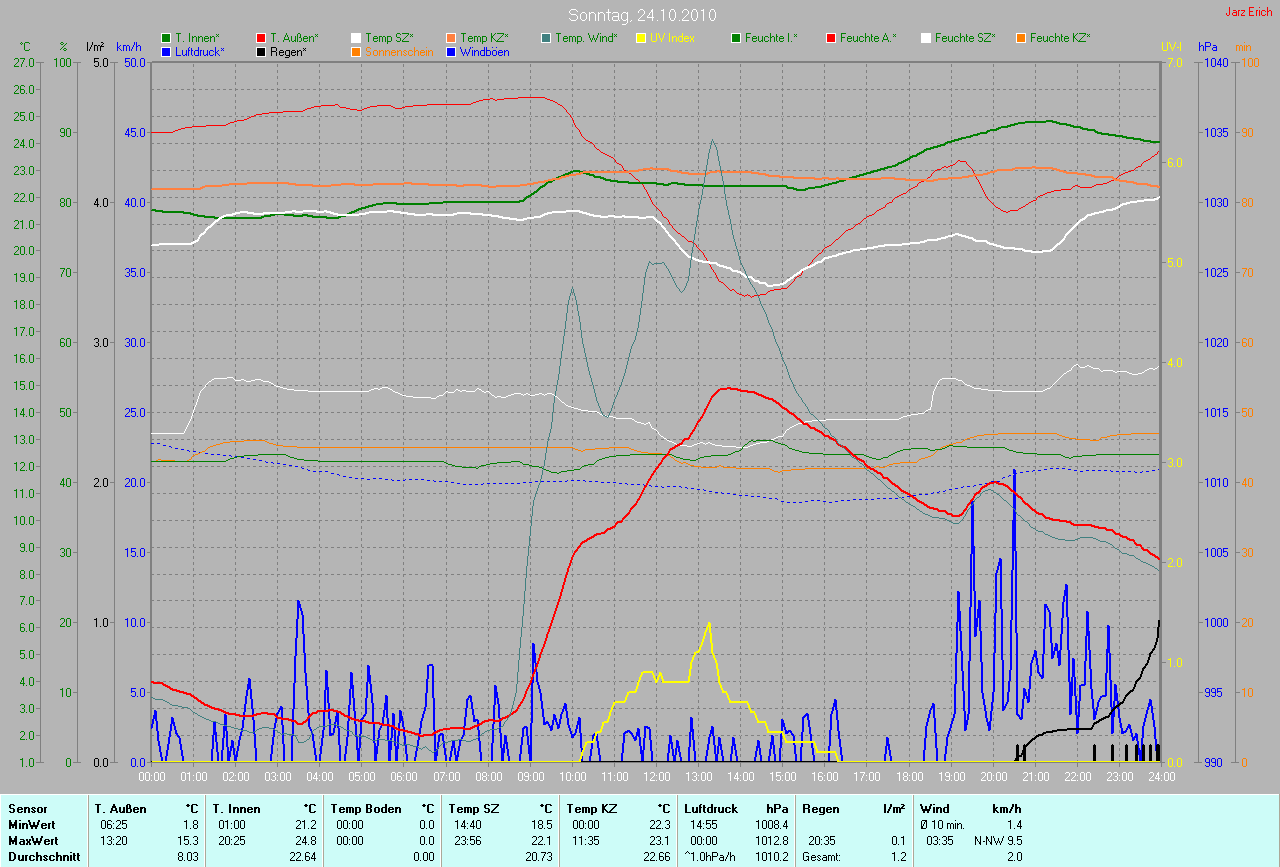Click the '24:00' time axis label
Viewport: 1280px width, 867px height.
click(x=1160, y=775)
